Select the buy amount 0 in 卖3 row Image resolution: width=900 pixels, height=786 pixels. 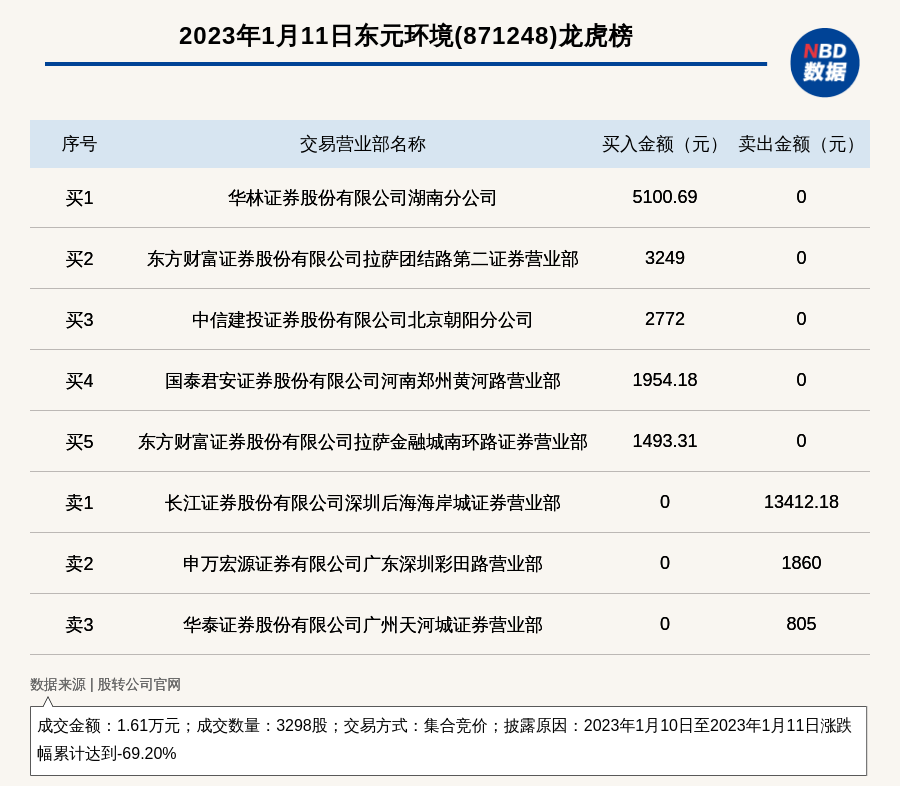point(665,624)
